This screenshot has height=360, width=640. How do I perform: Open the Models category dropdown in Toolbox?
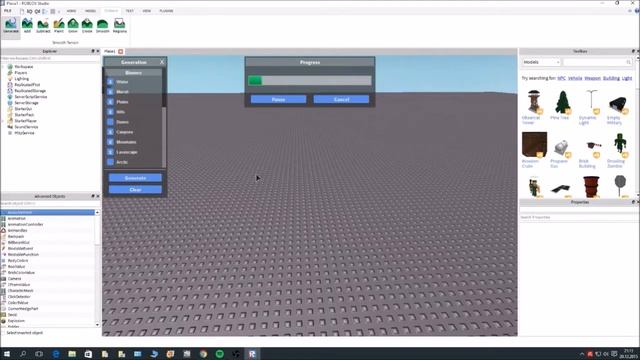[x=541, y=62]
